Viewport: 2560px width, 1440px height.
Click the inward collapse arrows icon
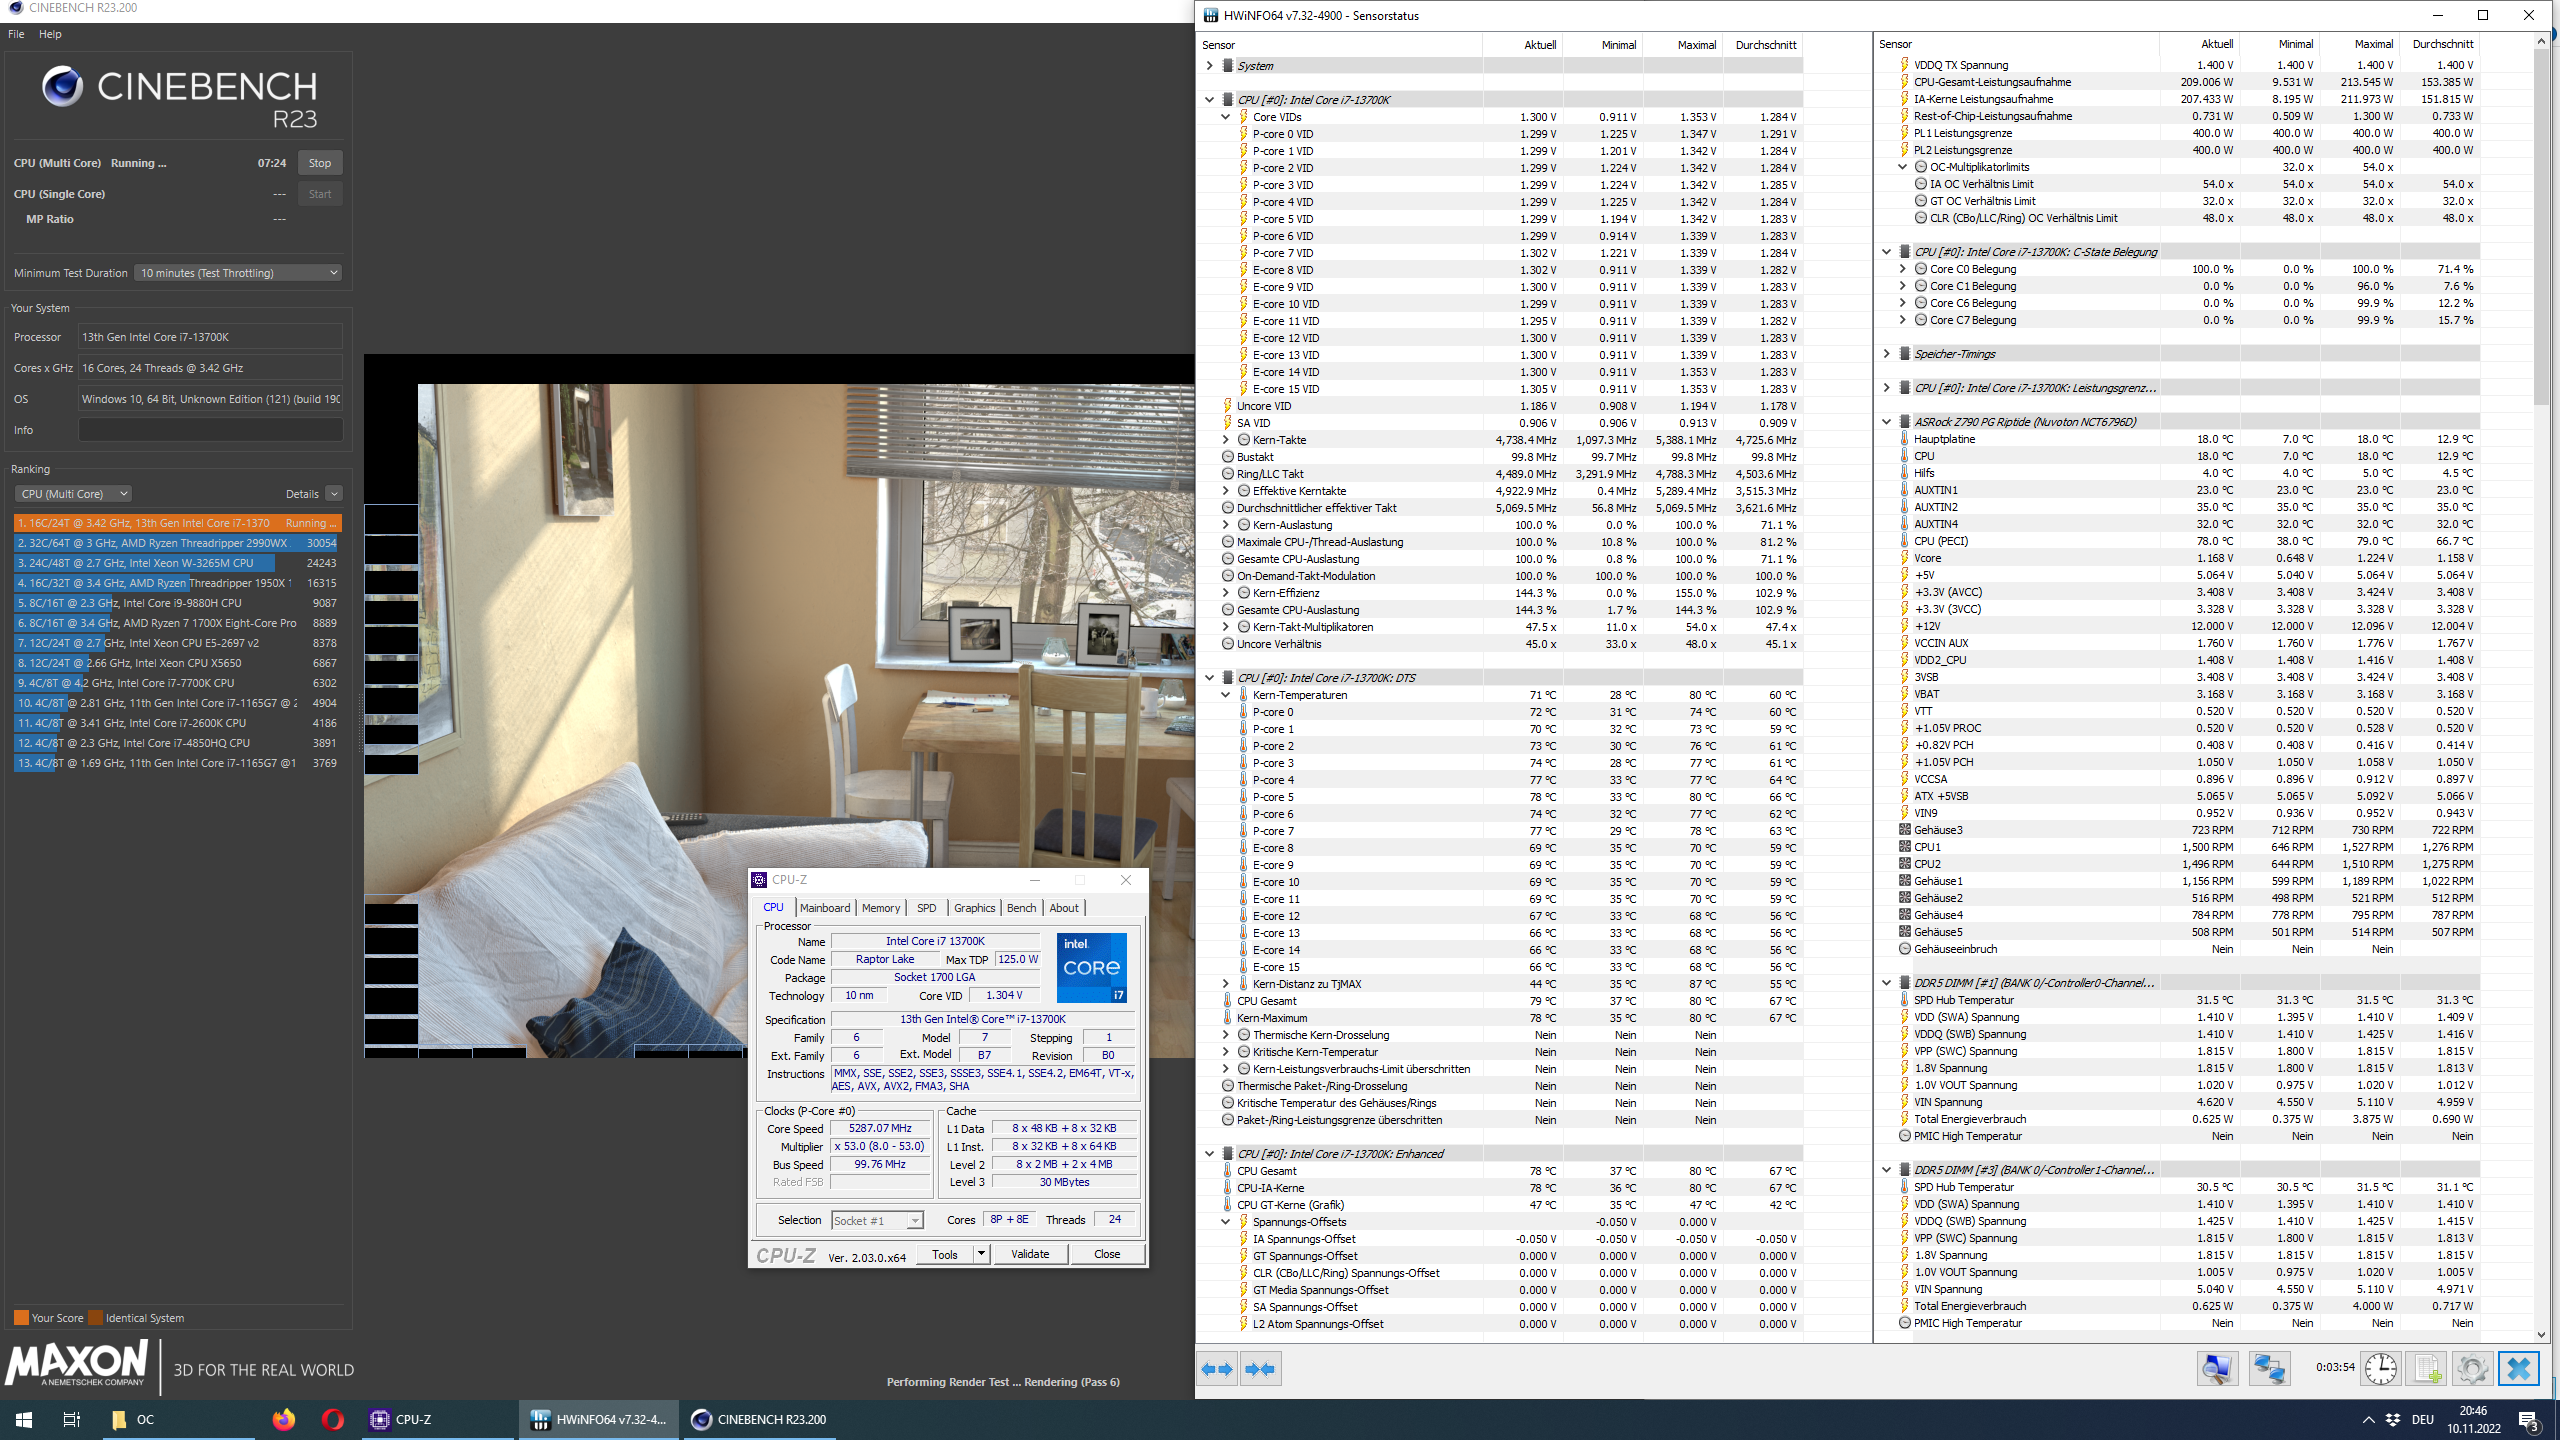click(x=1260, y=1368)
